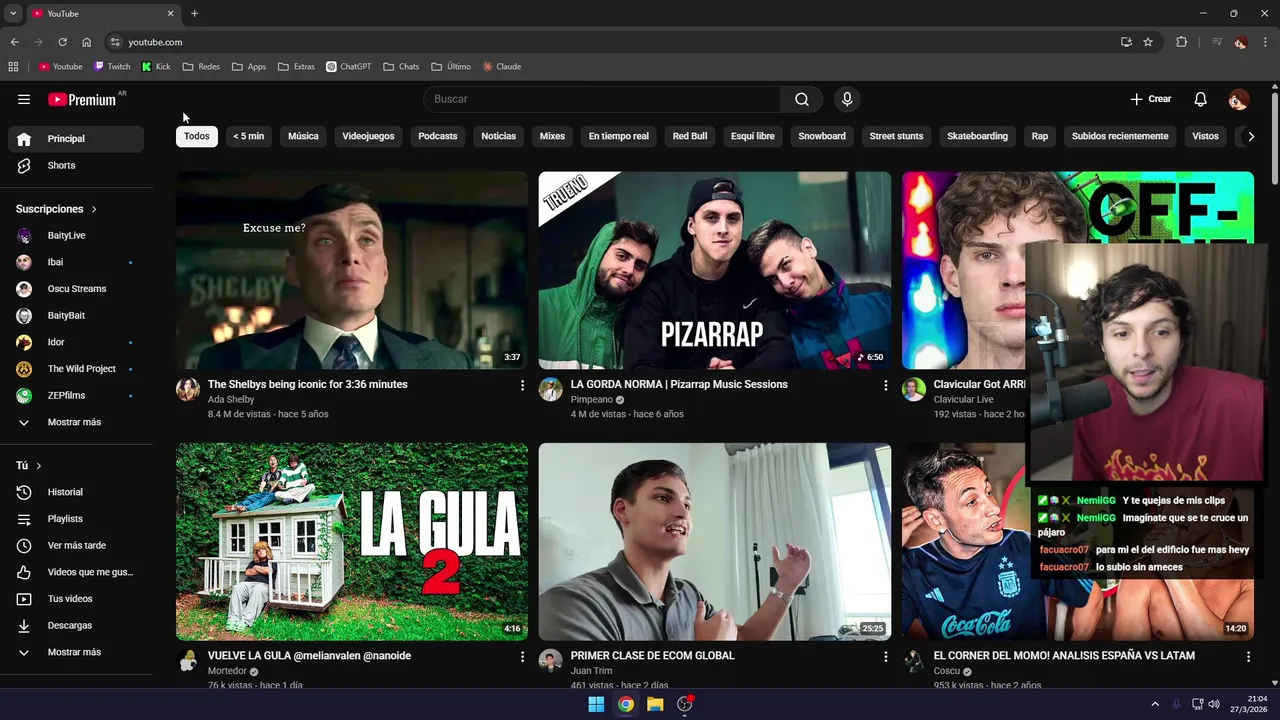Select the Podcasts filter chip
This screenshot has height=720, width=1280.
[437, 136]
